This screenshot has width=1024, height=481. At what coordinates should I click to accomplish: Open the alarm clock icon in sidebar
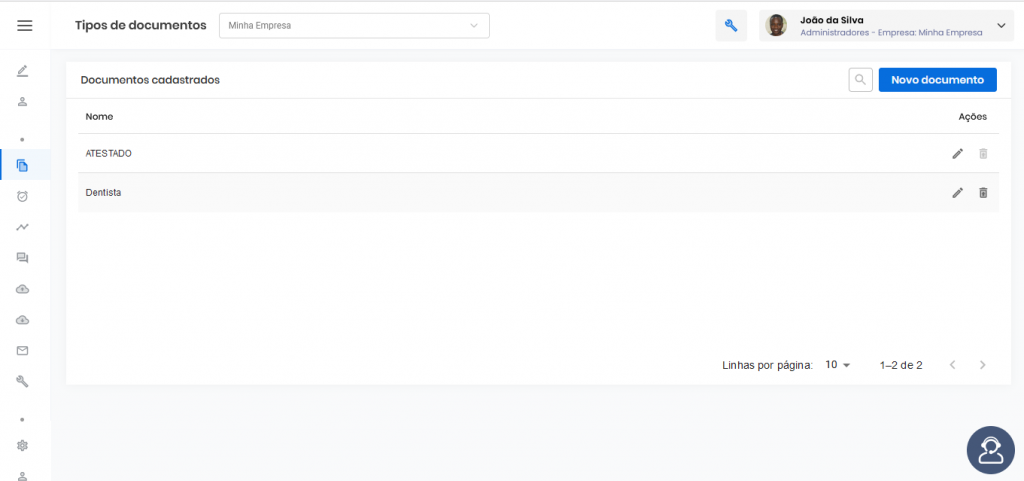[22, 196]
